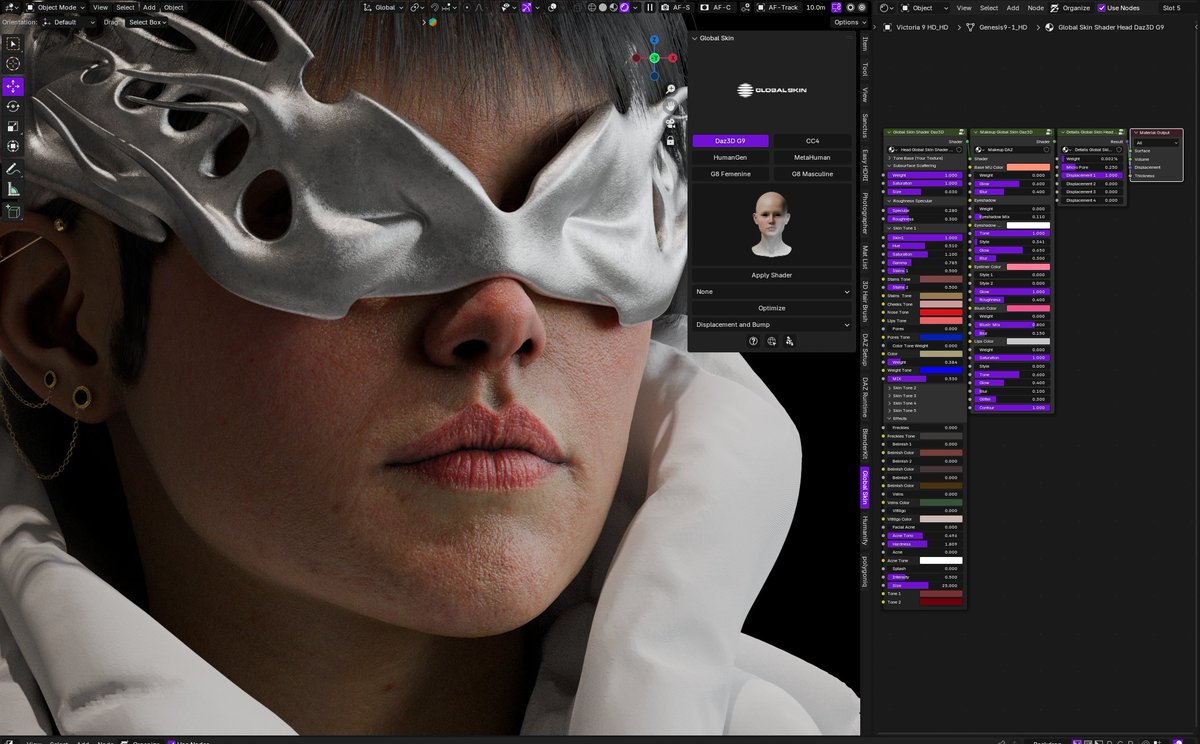Screen dimensions: 1200x744
Task: Select the Annotate pencil tool
Action: click(x=13, y=169)
